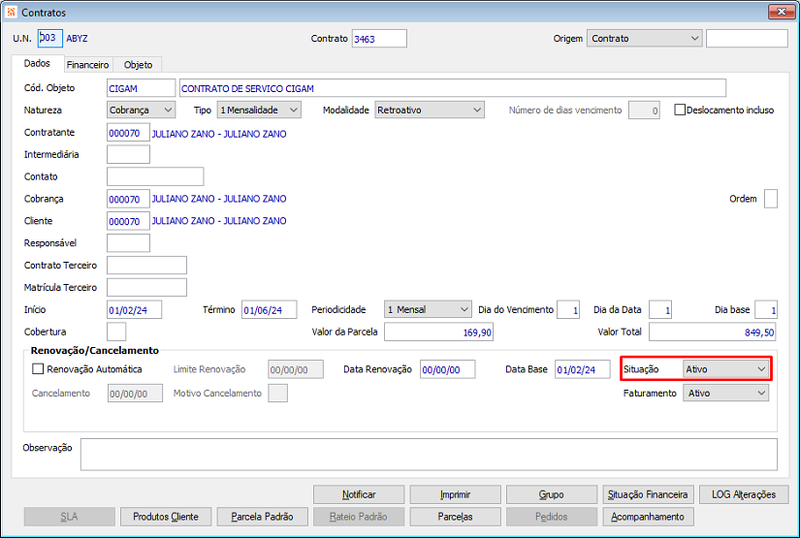Open the Origem dropdown

point(644,38)
